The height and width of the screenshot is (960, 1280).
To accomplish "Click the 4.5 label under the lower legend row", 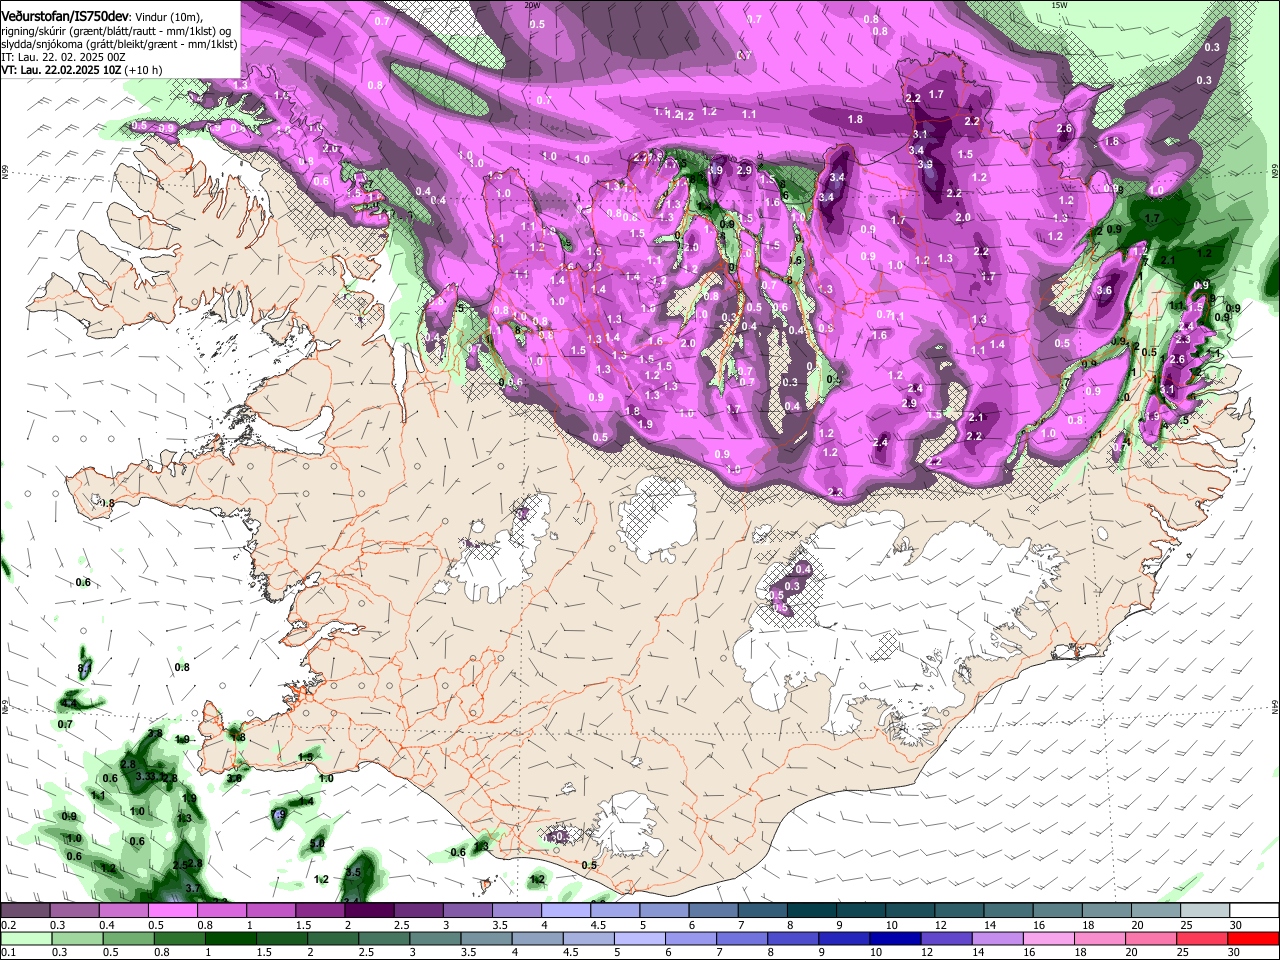I will [571, 952].
